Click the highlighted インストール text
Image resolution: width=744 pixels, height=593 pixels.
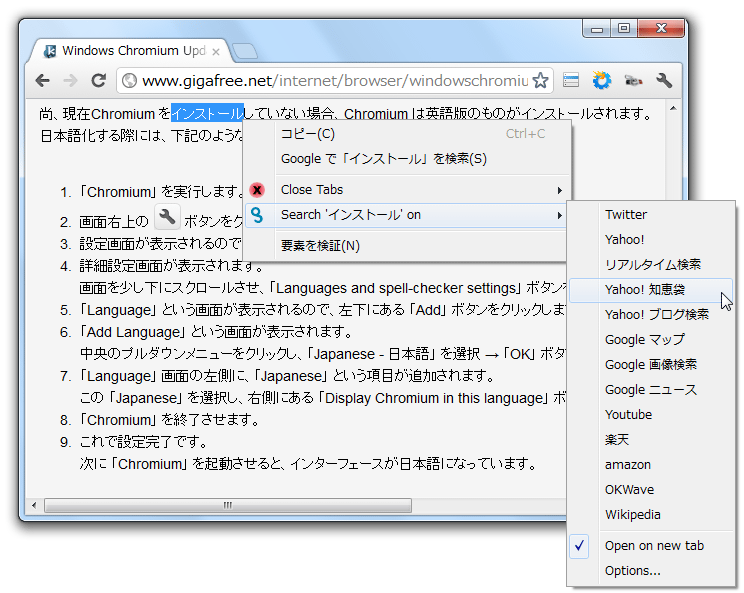click(x=207, y=114)
